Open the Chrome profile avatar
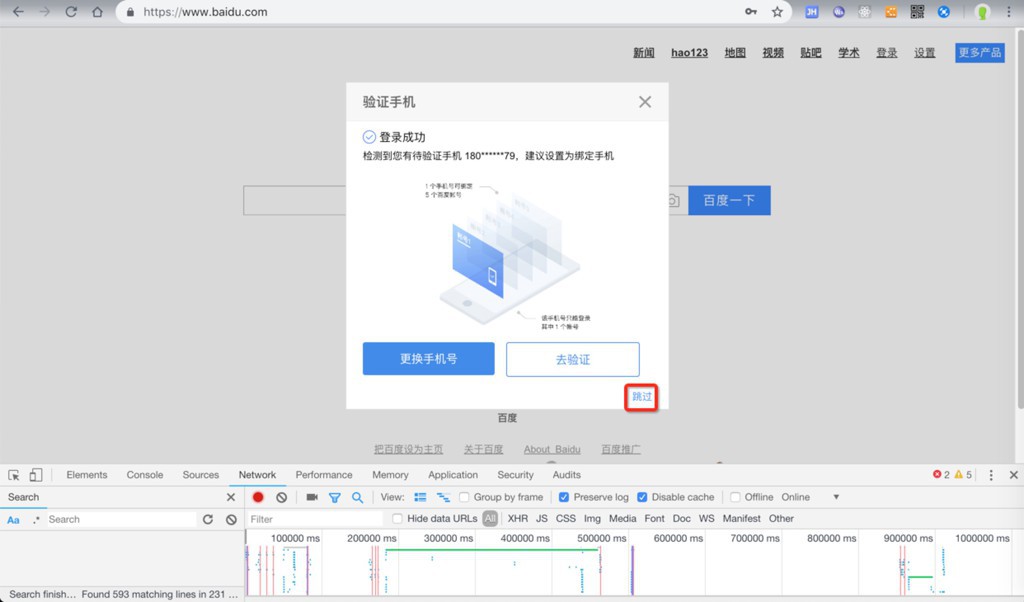Viewport: 1024px width, 602px height. (x=982, y=12)
